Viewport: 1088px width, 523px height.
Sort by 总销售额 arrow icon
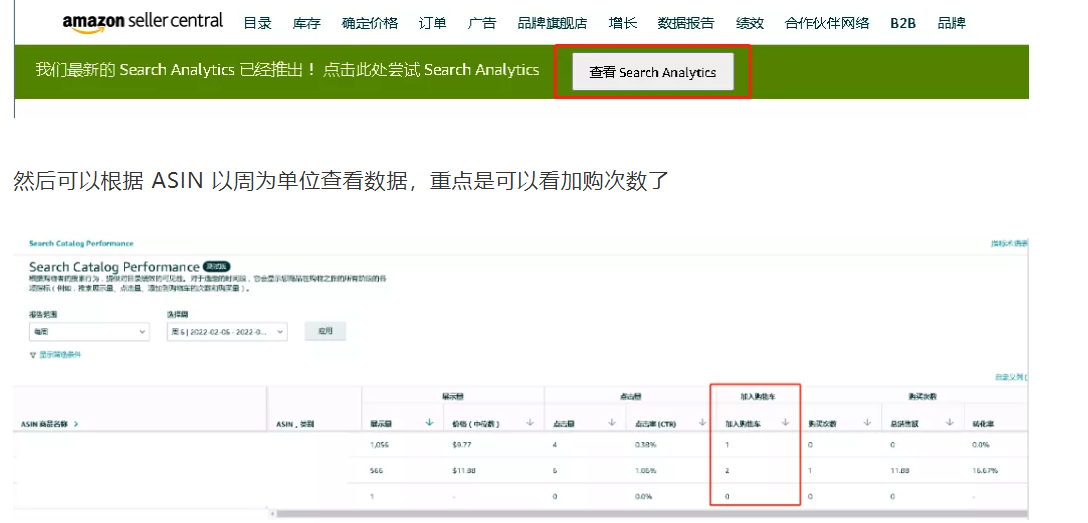tap(950, 422)
